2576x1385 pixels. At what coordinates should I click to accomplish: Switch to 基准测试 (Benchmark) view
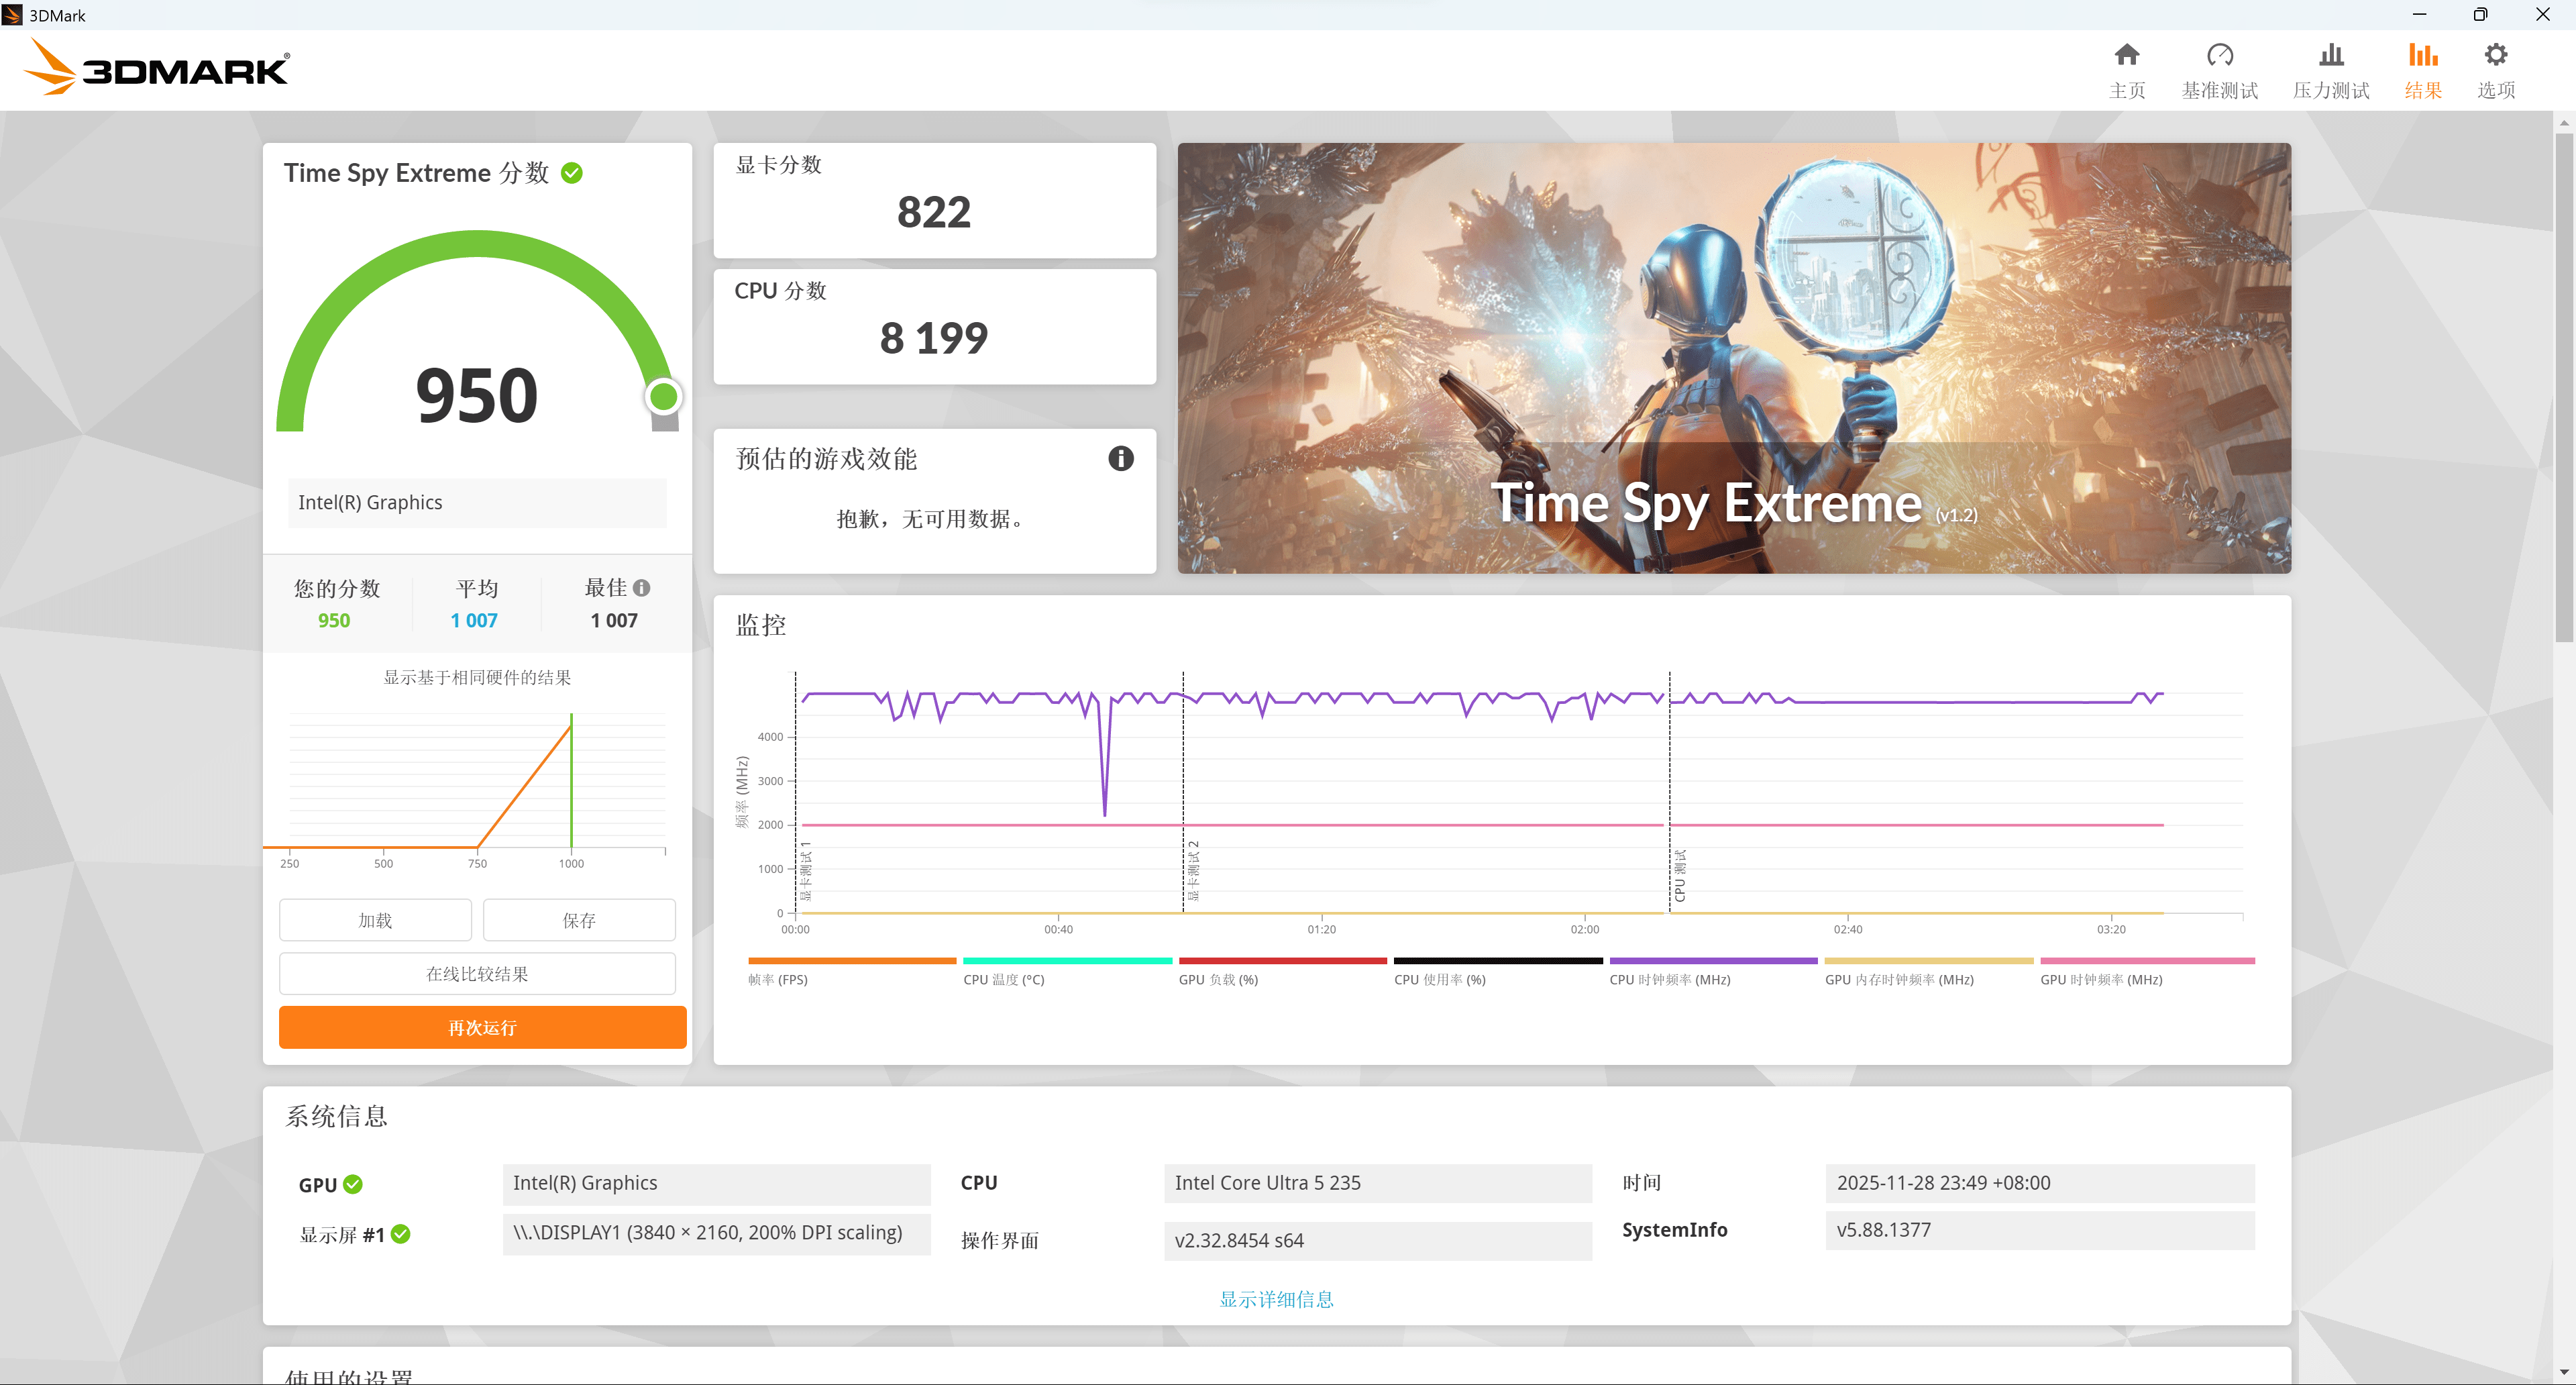2220,68
